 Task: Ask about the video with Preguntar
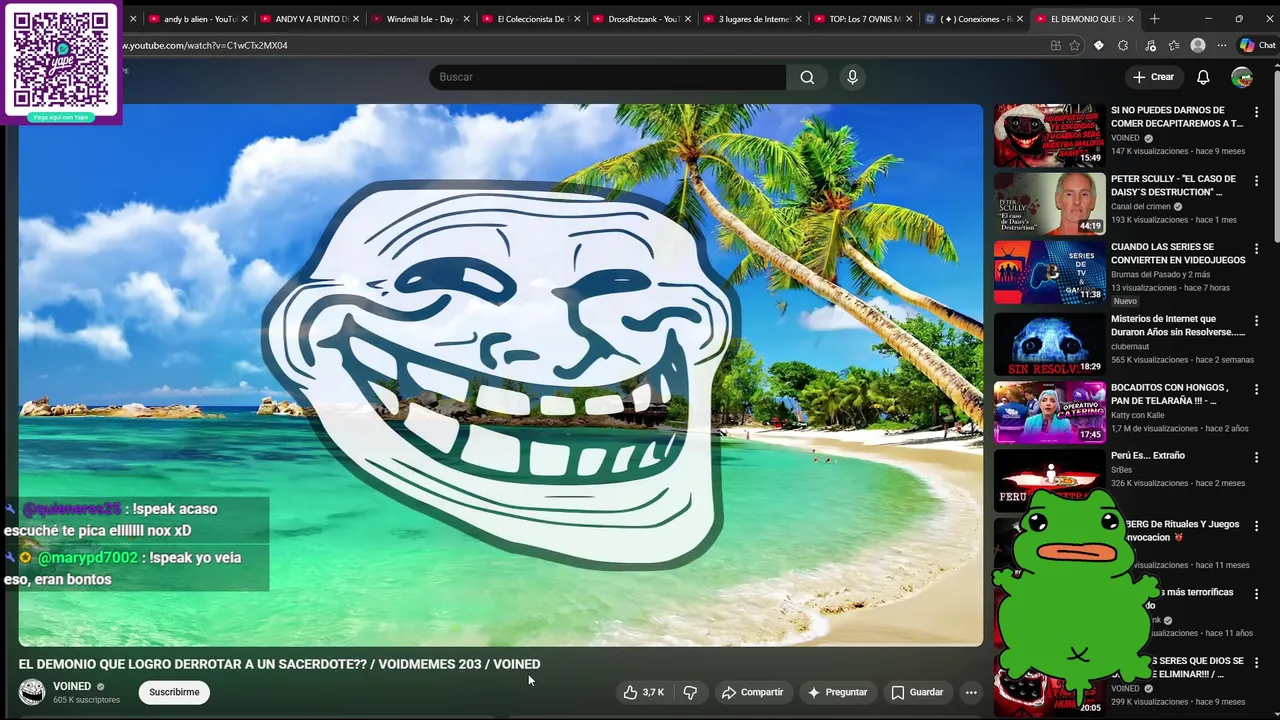[837, 692]
